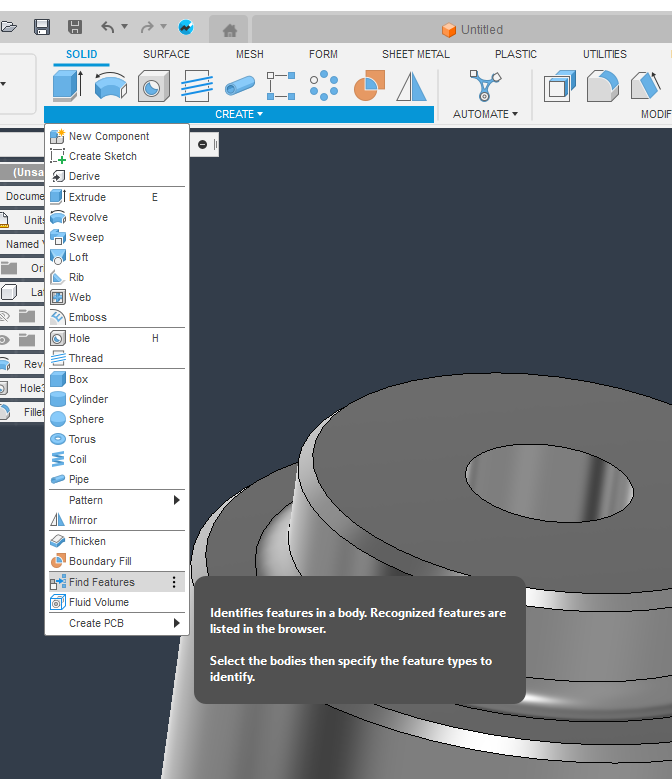Choose Cylinder primitive menu entry
Viewport: 672px width, 779px height.
point(117,399)
